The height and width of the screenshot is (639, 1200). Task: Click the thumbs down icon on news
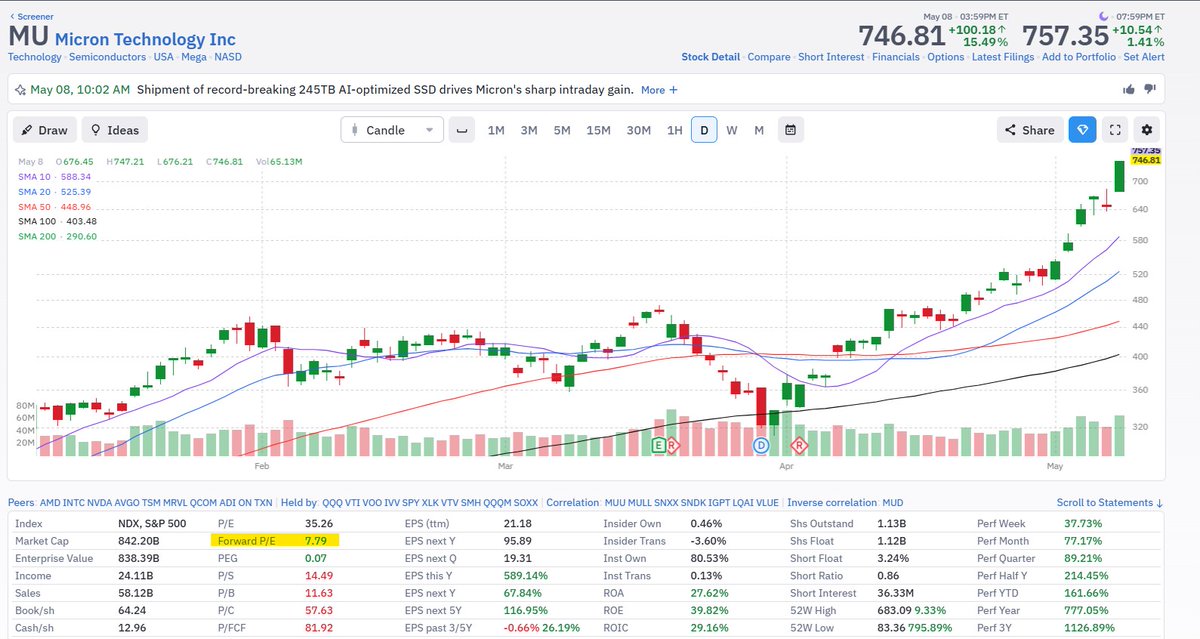[1149, 90]
